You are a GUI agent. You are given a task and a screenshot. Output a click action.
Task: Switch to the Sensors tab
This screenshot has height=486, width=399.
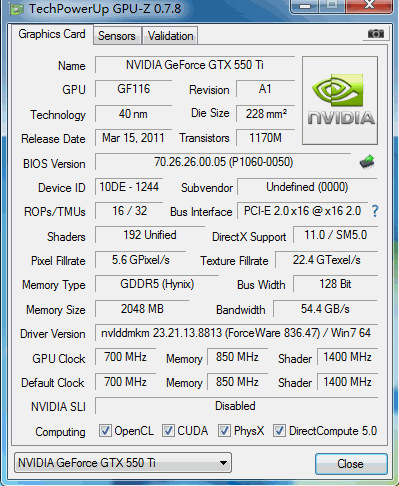[117, 36]
